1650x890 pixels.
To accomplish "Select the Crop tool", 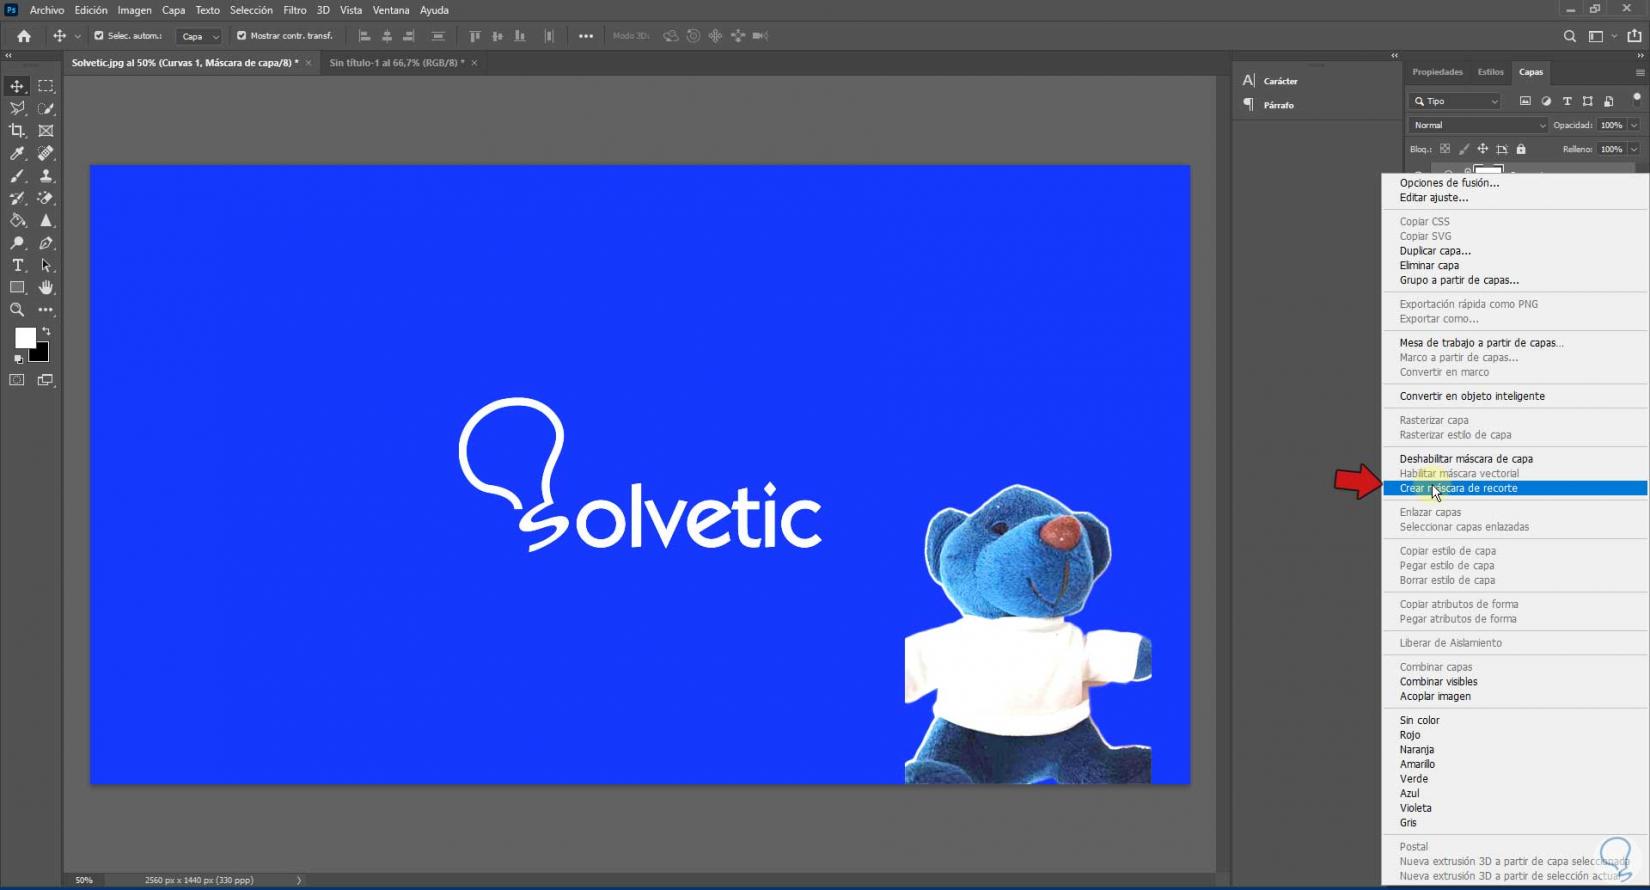I will (17, 131).
